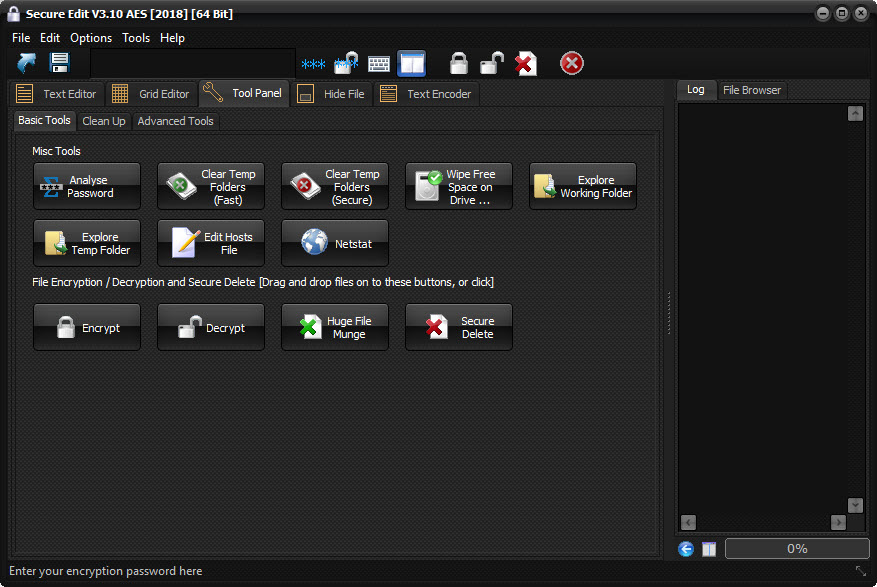Click the log panel scroll down arrow
877x587 pixels.
(x=855, y=505)
